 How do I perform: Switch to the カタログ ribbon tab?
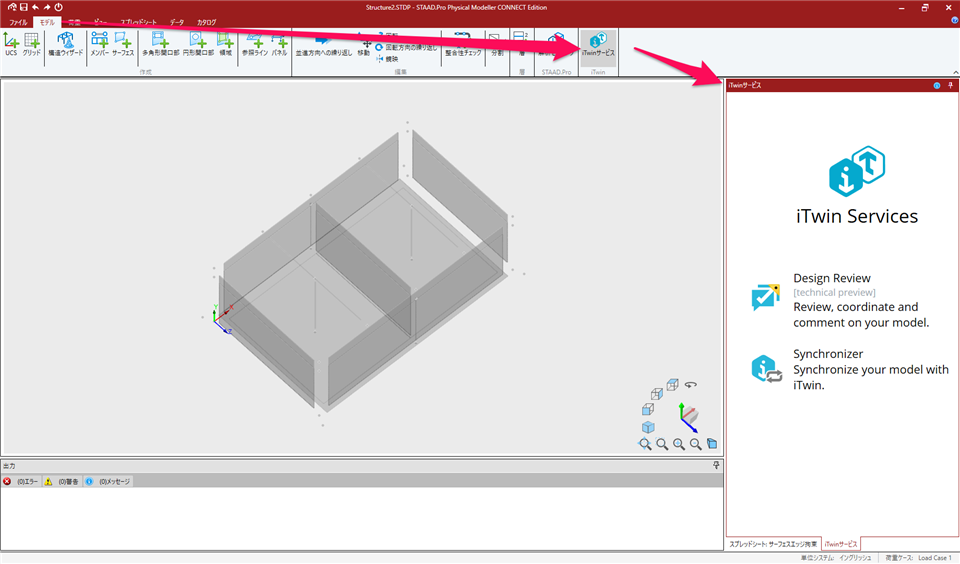pos(206,22)
